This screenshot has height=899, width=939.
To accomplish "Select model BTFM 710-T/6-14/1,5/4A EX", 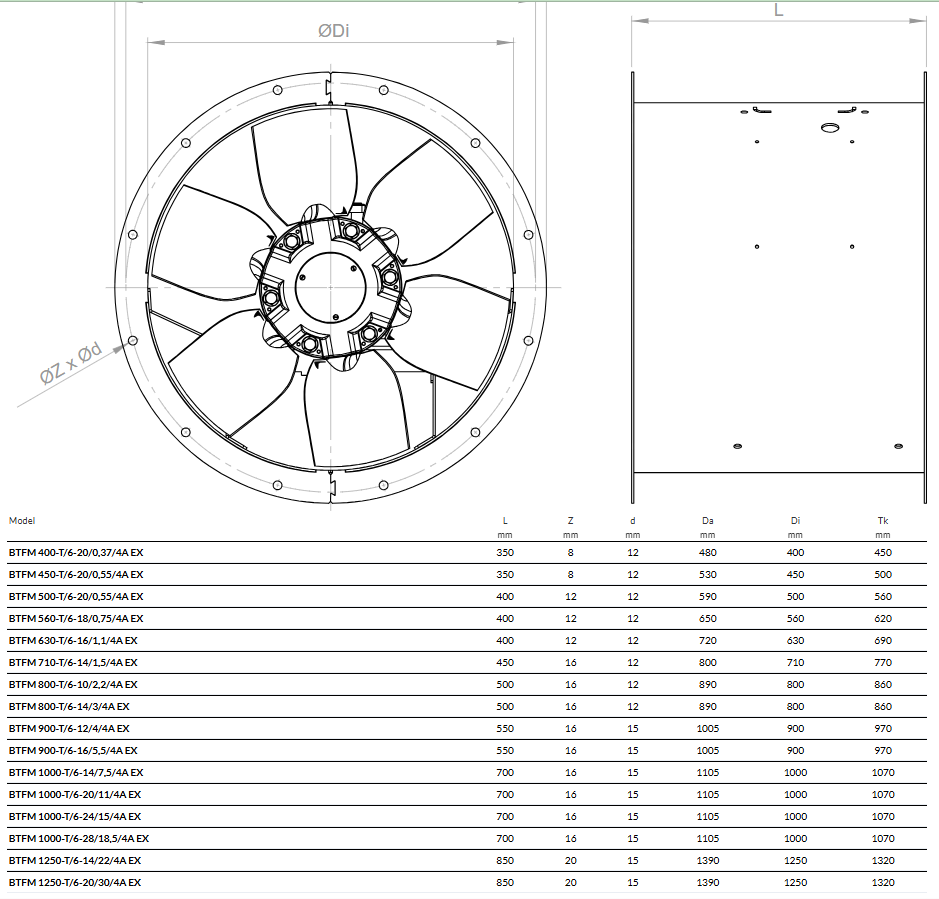I will [73, 662].
